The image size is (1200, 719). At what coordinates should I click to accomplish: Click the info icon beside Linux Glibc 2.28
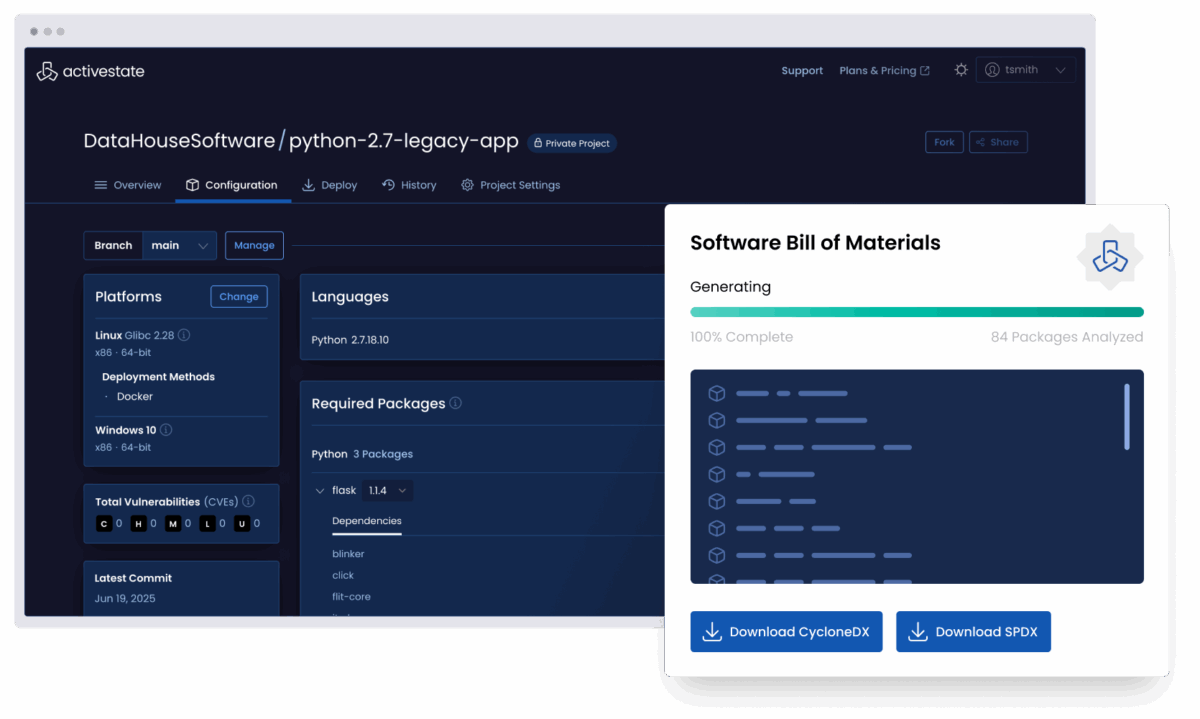point(184,336)
